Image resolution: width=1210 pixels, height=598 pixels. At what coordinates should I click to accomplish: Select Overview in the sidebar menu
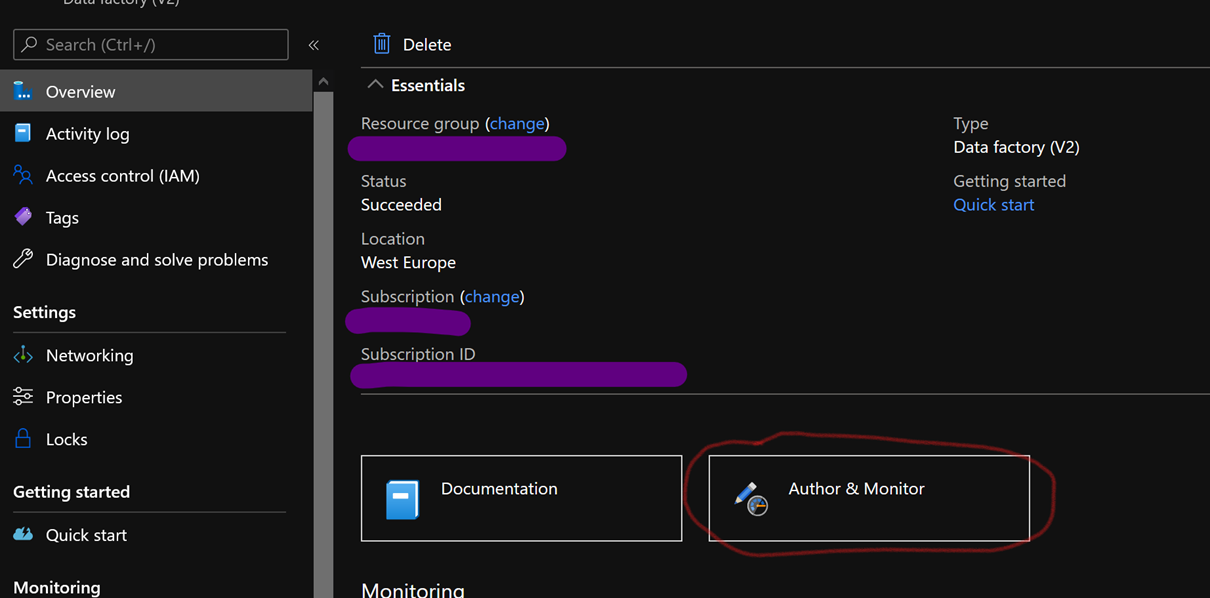pos(80,91)
